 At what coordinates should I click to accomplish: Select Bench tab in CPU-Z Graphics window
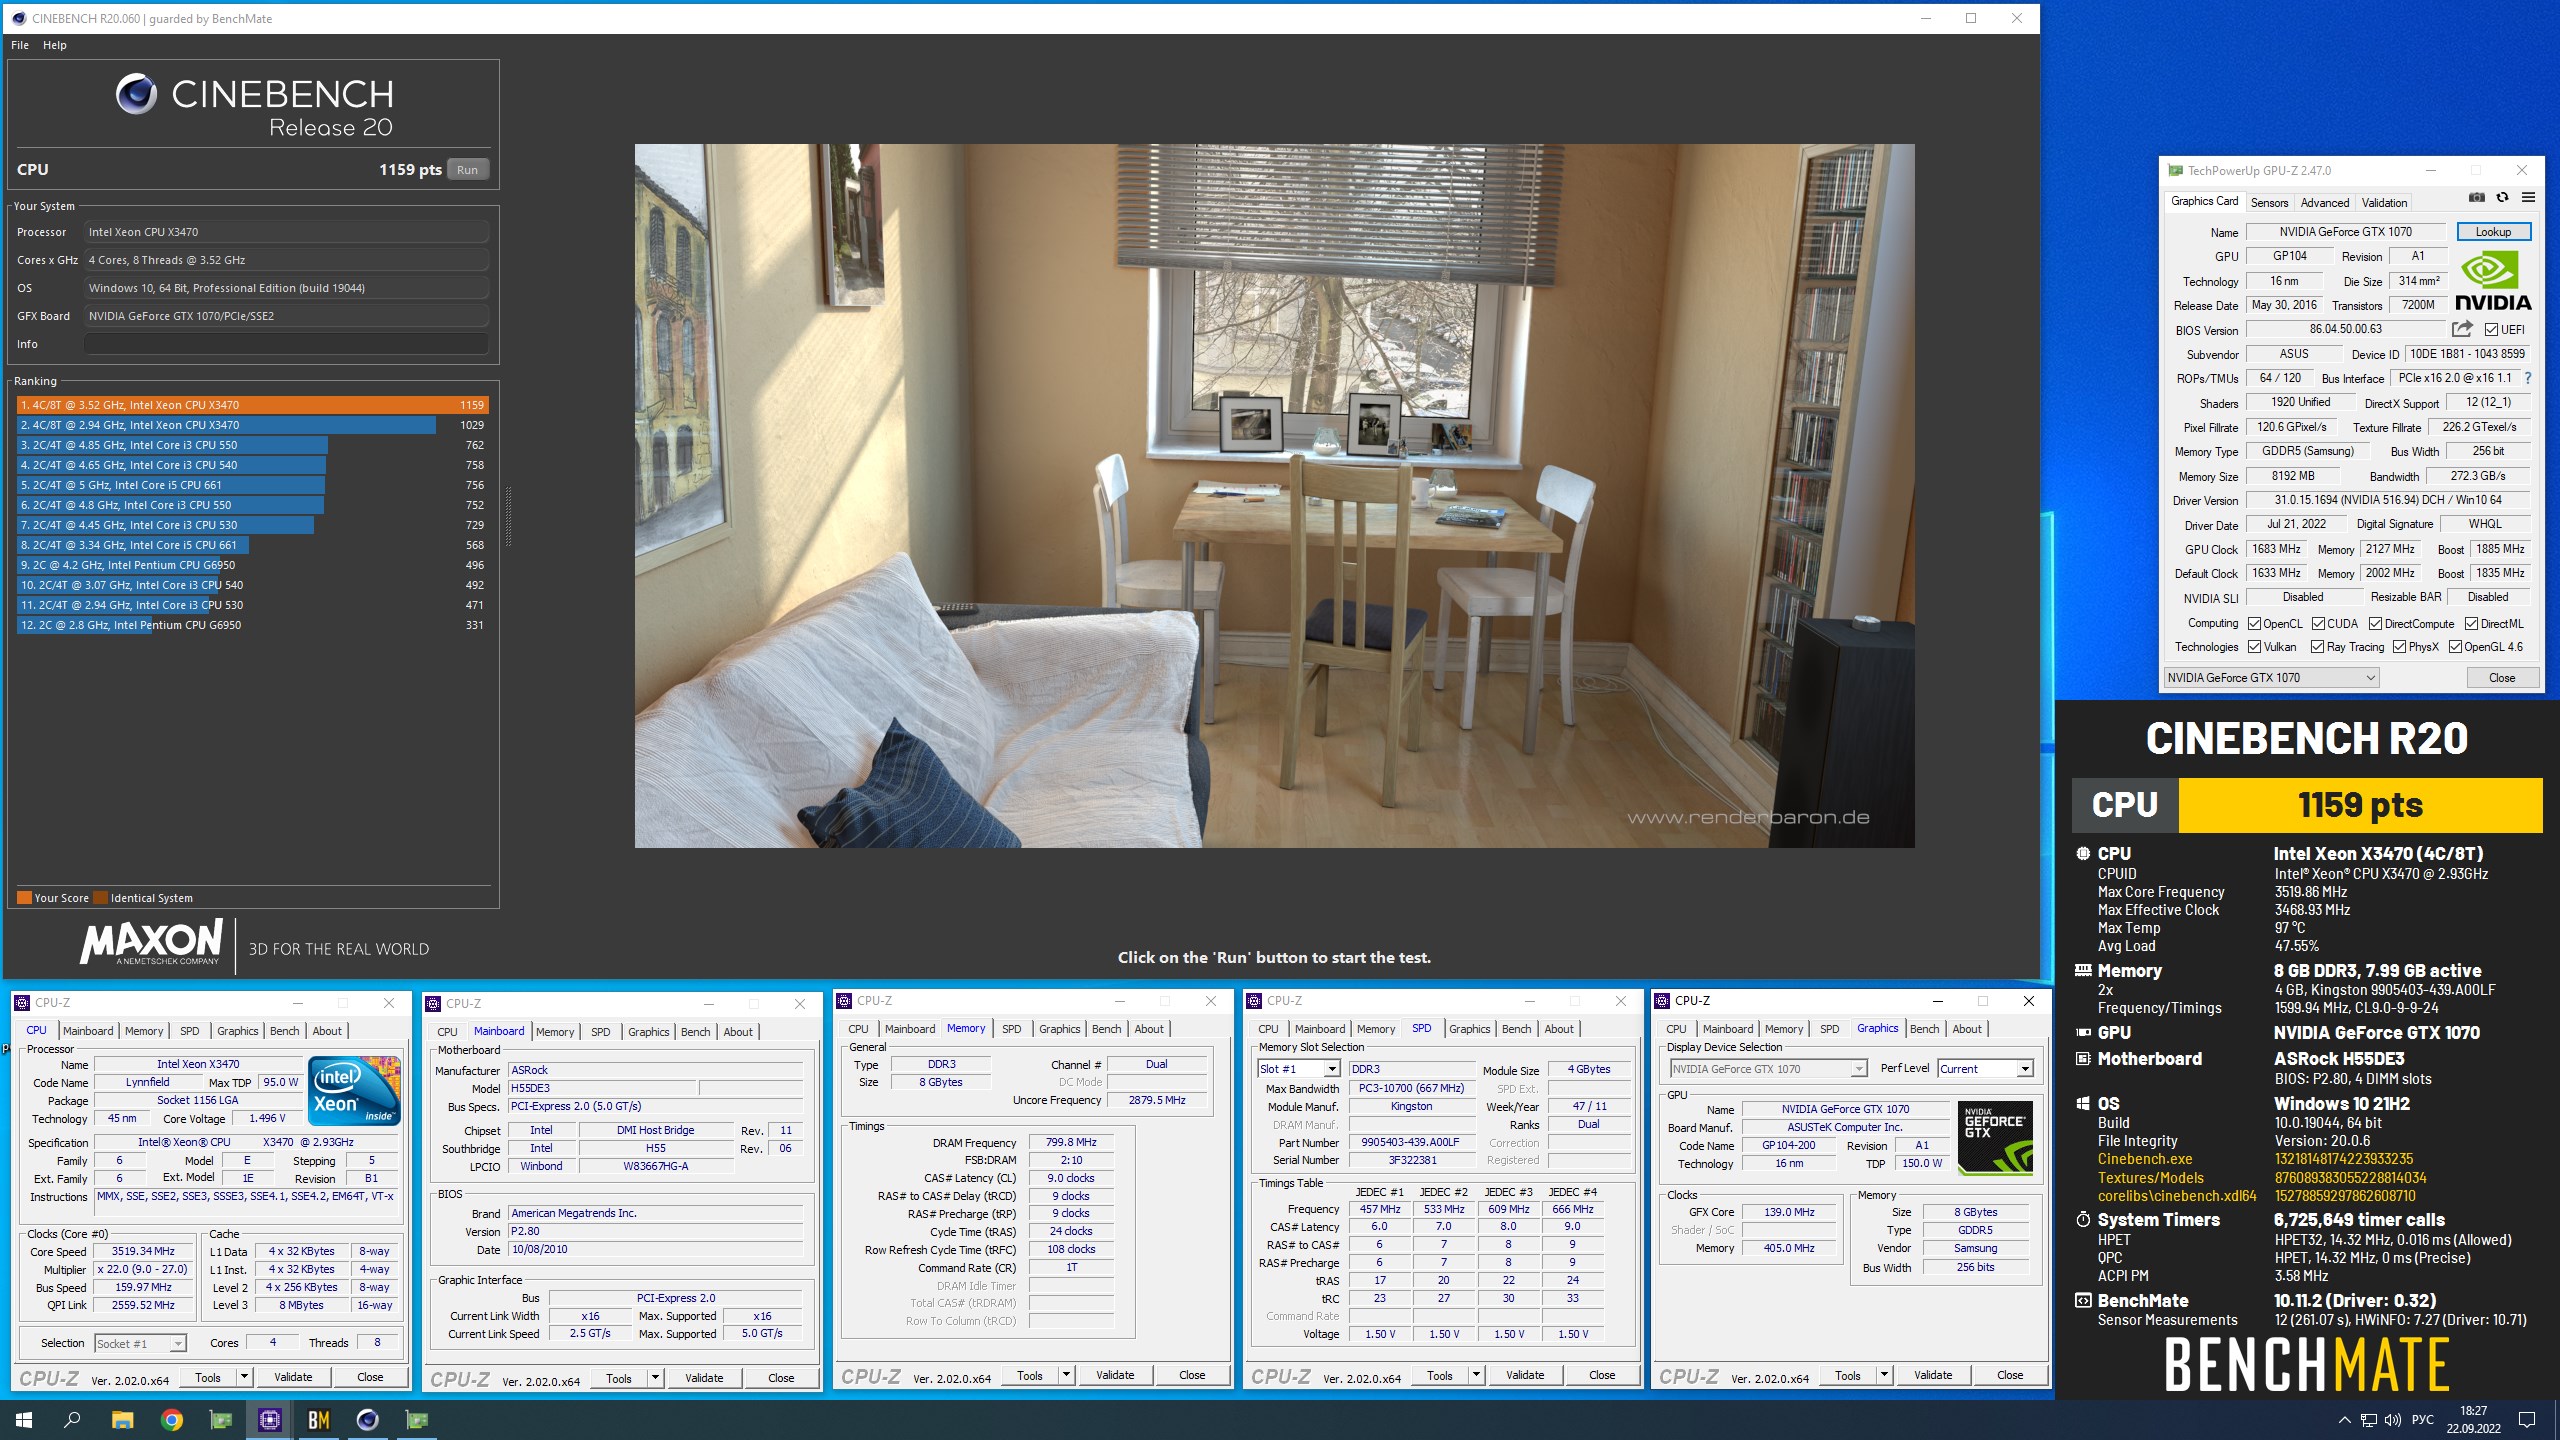[1924, 1029]
